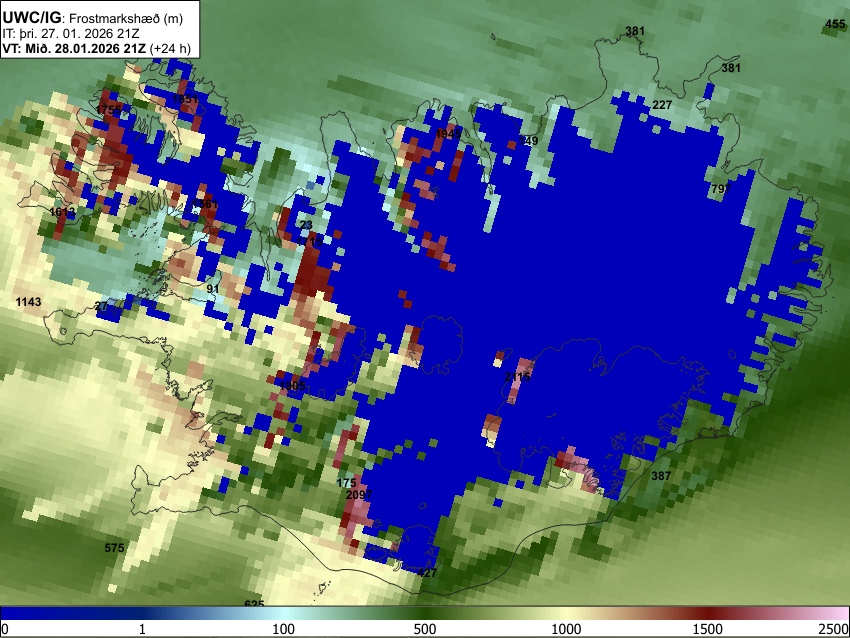
Task: Click the Frostmarkshæð (m) title text
Action: (126, 18)
